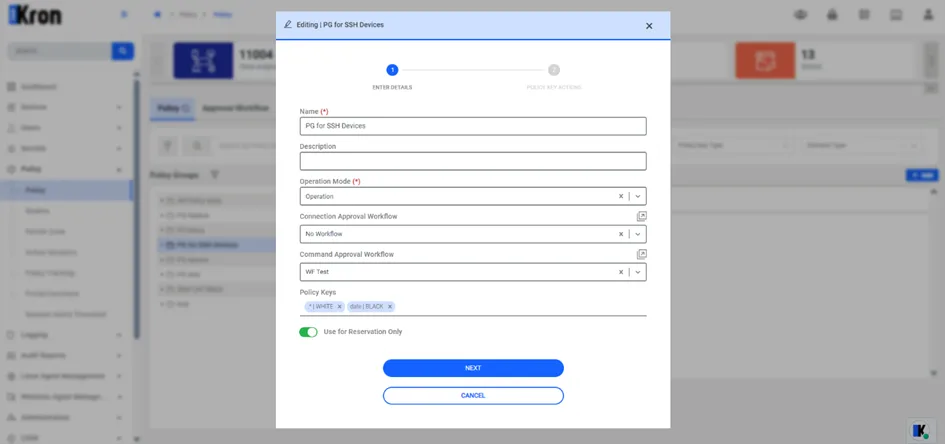Clear the WF Test selection
Viewport: 945px width, 444px height.
click(x=621, y=272)
